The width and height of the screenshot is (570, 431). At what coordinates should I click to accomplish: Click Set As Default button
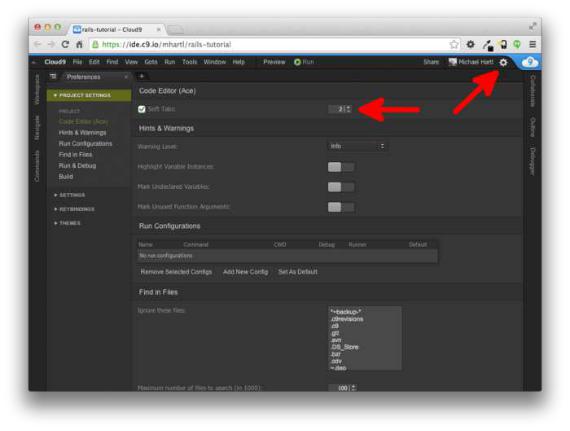click(298, 272)
